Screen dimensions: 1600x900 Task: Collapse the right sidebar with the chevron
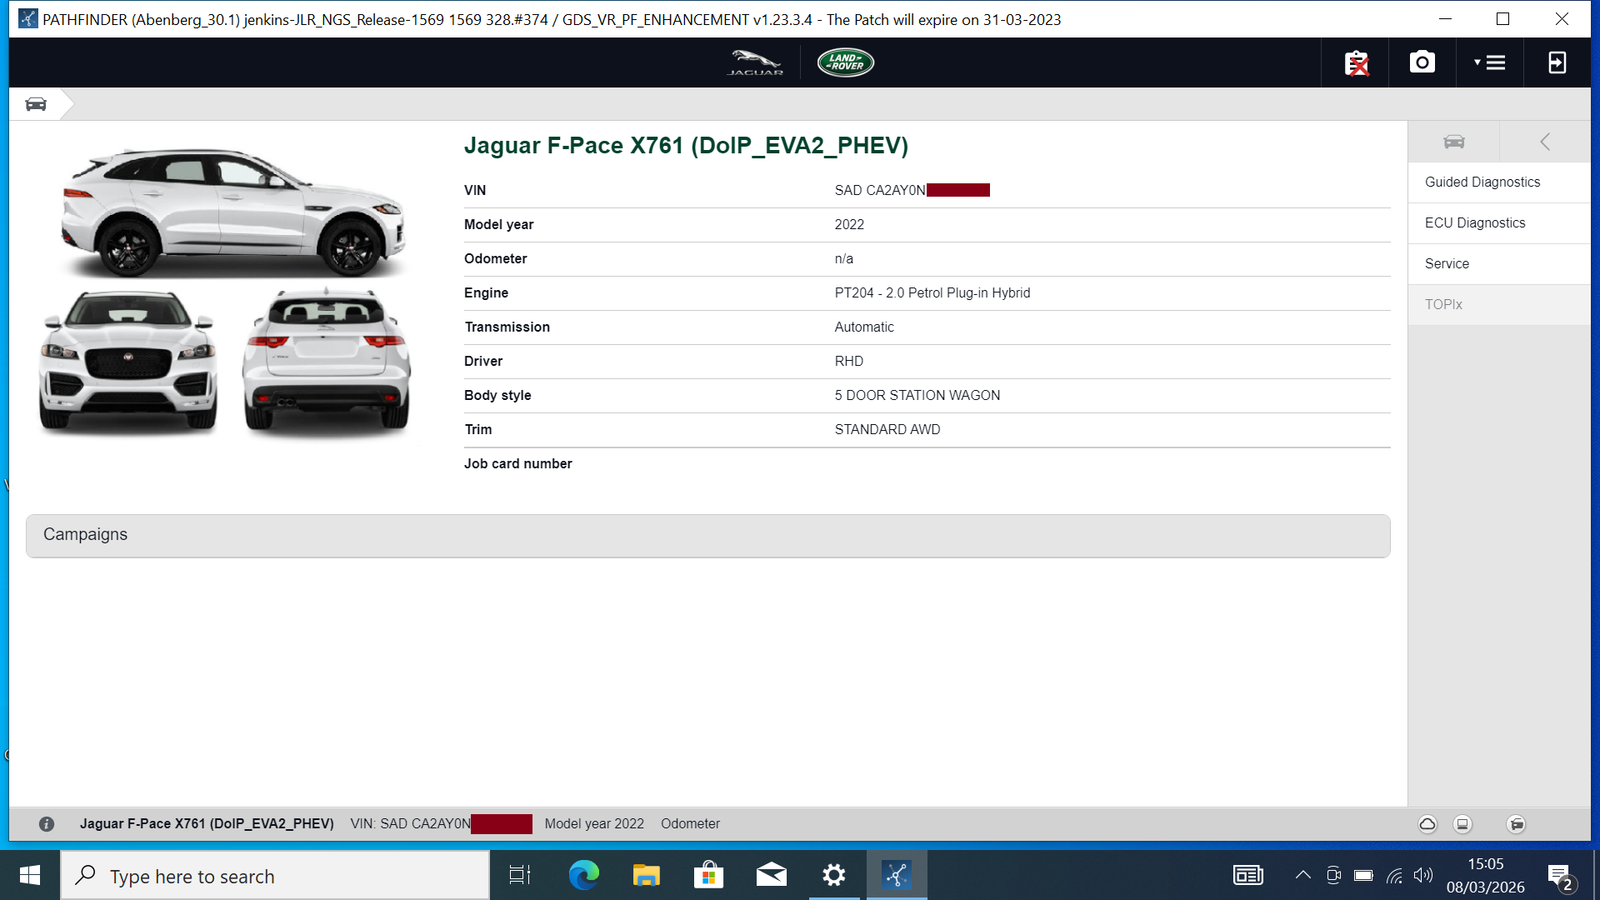tap(1545, 141)
